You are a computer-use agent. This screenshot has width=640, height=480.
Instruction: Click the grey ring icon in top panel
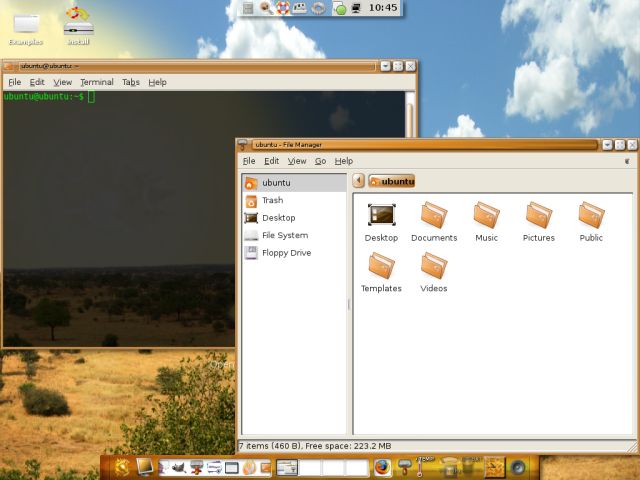pyautogui.click(x=318, y=8)
